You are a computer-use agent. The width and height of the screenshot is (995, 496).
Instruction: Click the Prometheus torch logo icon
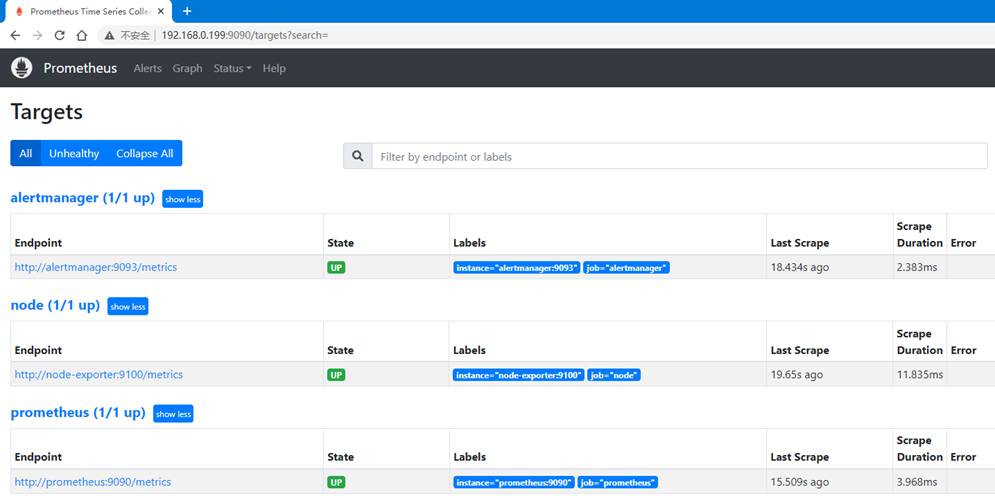coord(22,68)
